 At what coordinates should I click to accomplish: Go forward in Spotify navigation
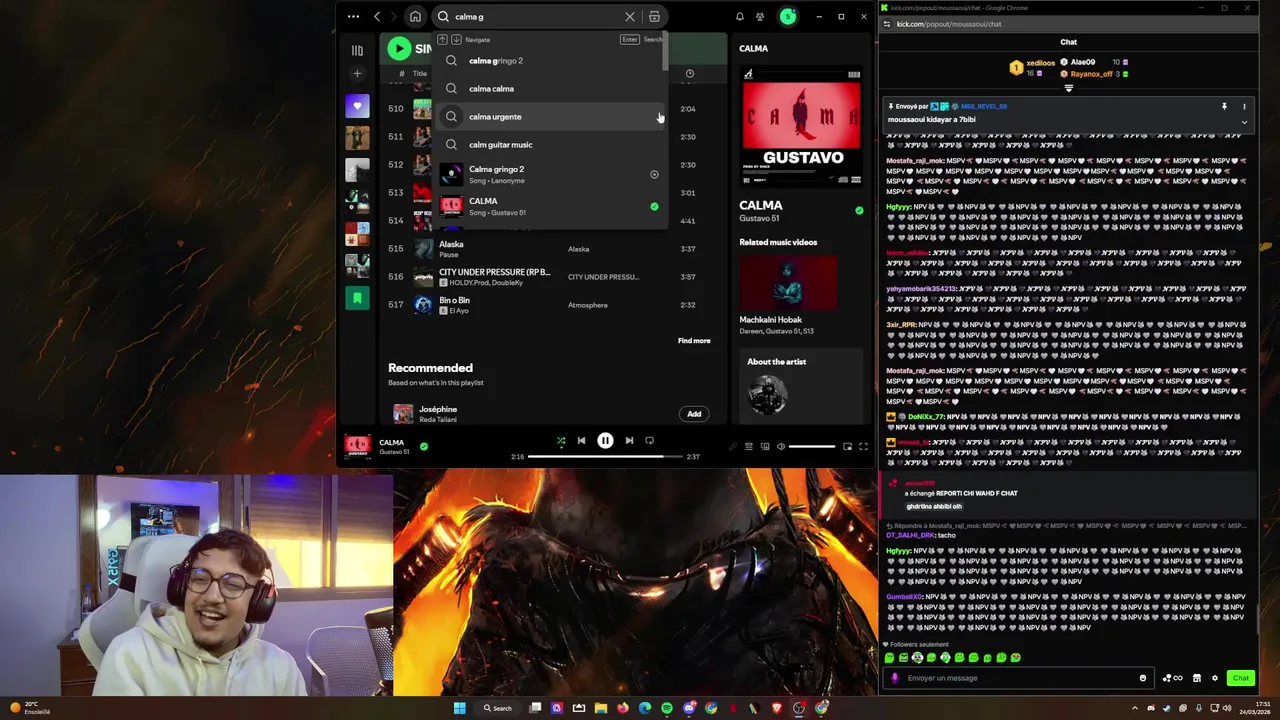point(393,16)
